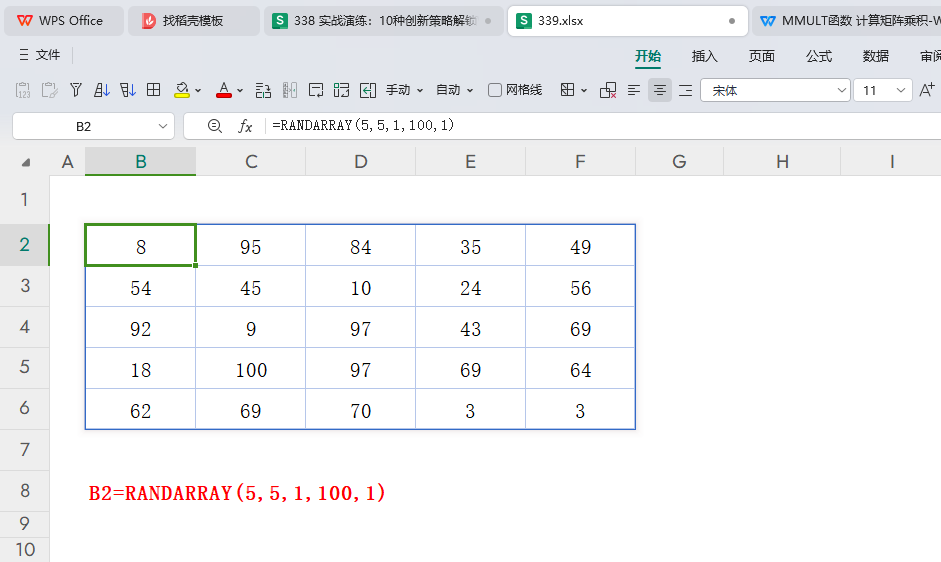This screenshot has height=562, width=941.
Task: Expand the Name Box dropdown arrow
Action: pos(163,126)
